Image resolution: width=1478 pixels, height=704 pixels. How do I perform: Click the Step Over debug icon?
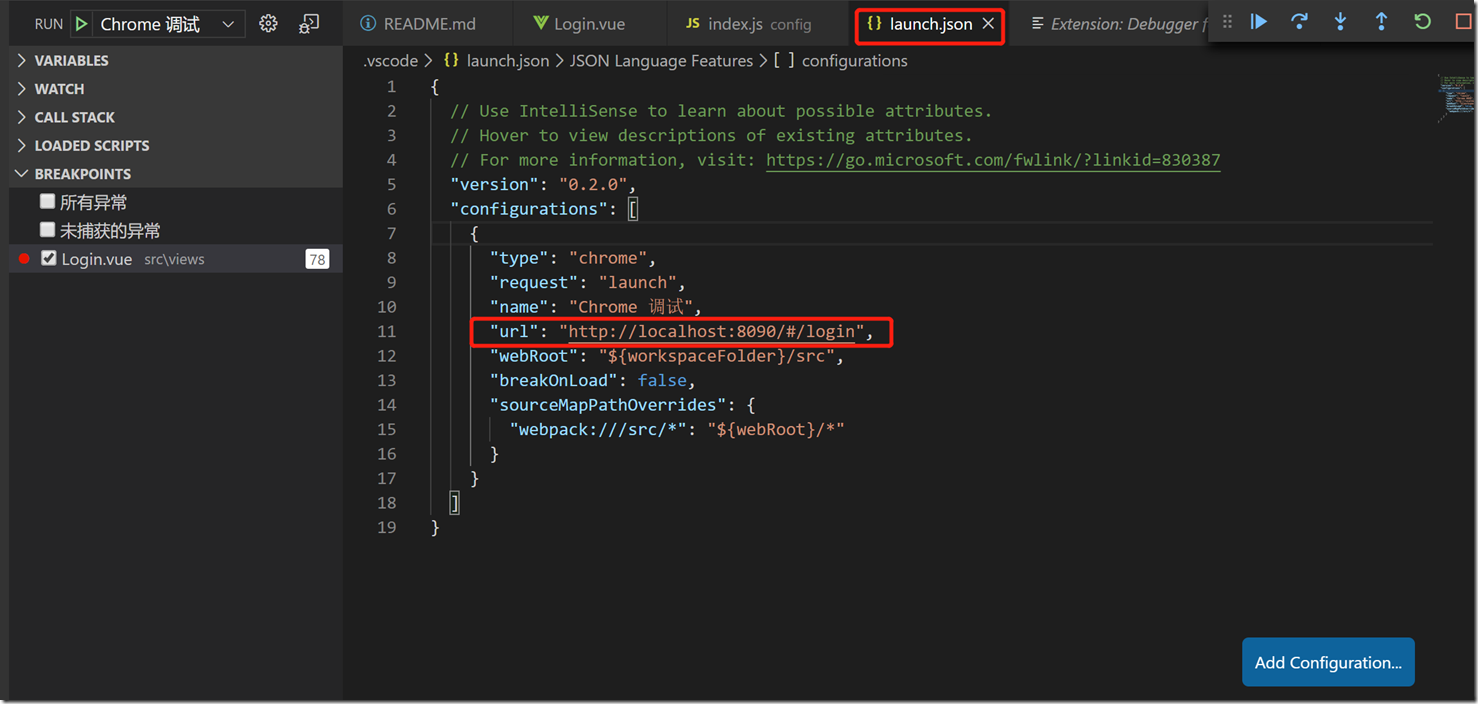coord(1299,21)
